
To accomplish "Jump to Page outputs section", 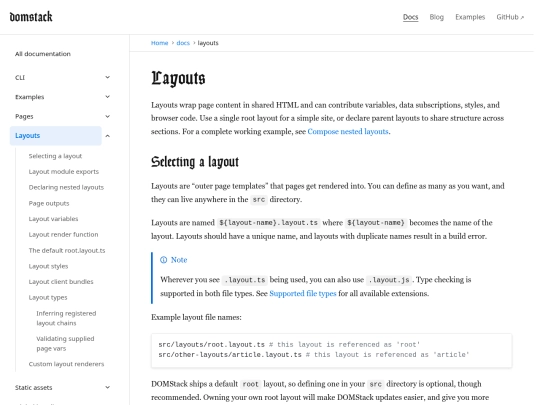I will [49, 203].
